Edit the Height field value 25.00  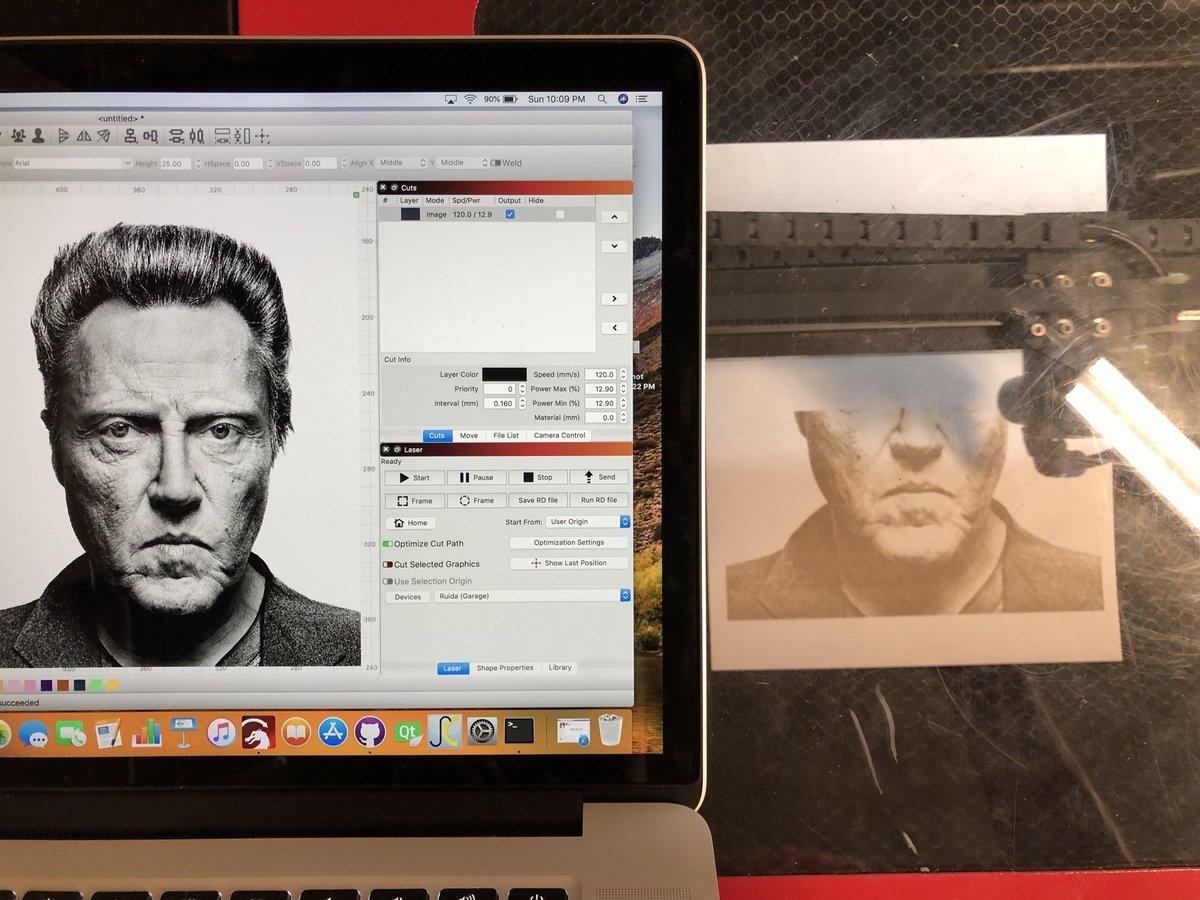[175, 163]
